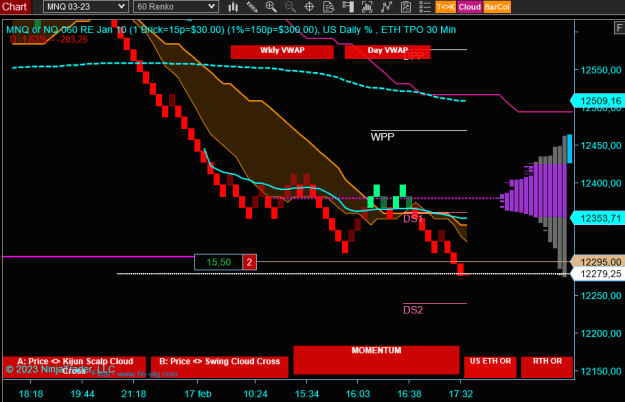Click the red order quantity 2 box
Image resolution: width=625 pixels, height=402 pixels.
click(x=249, y=262)
